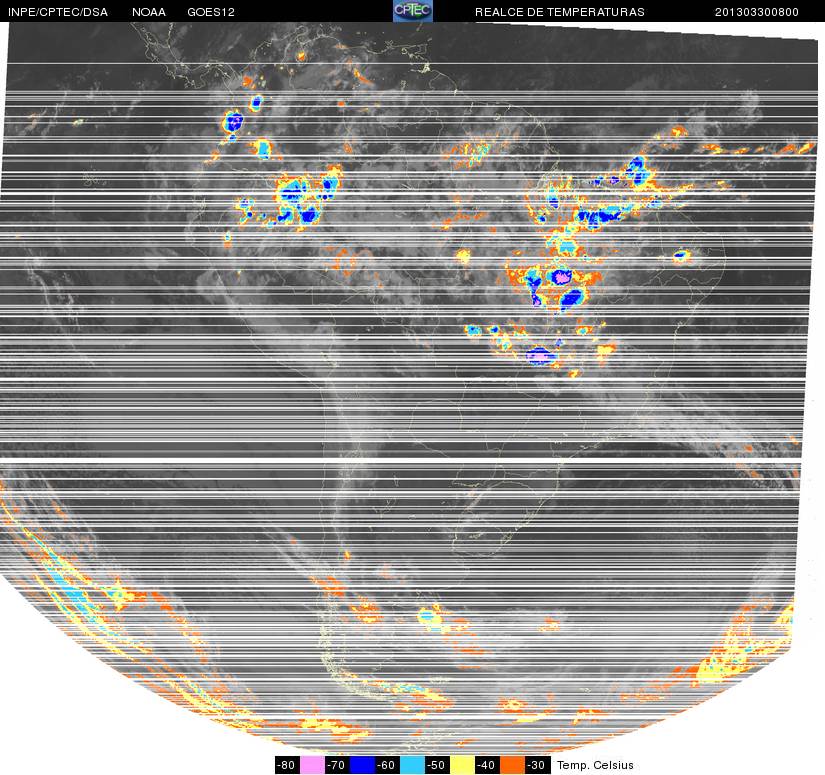This screenshot has height=775, width=825.
Task: Click the yellow legend color swatch
Action: click(462, 765)
